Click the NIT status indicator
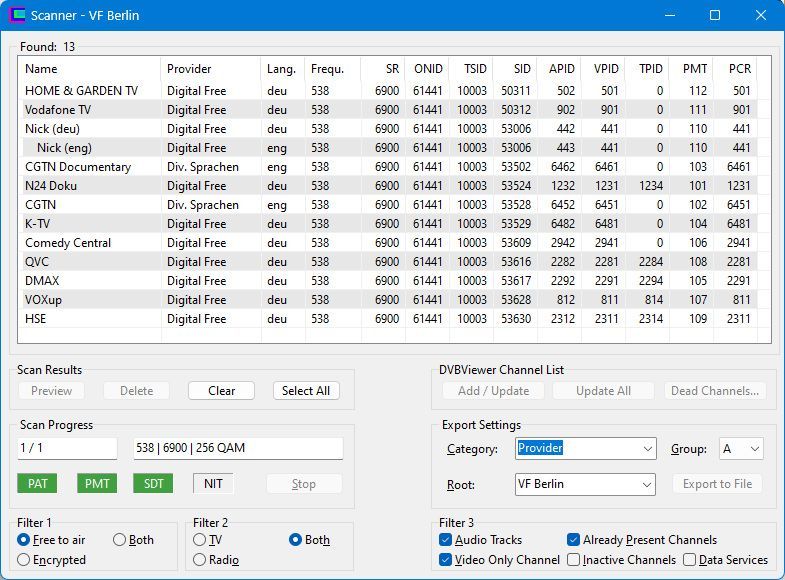Image resolution: width=785 pixels, height=580 pixels. click(x=213, y=483)
